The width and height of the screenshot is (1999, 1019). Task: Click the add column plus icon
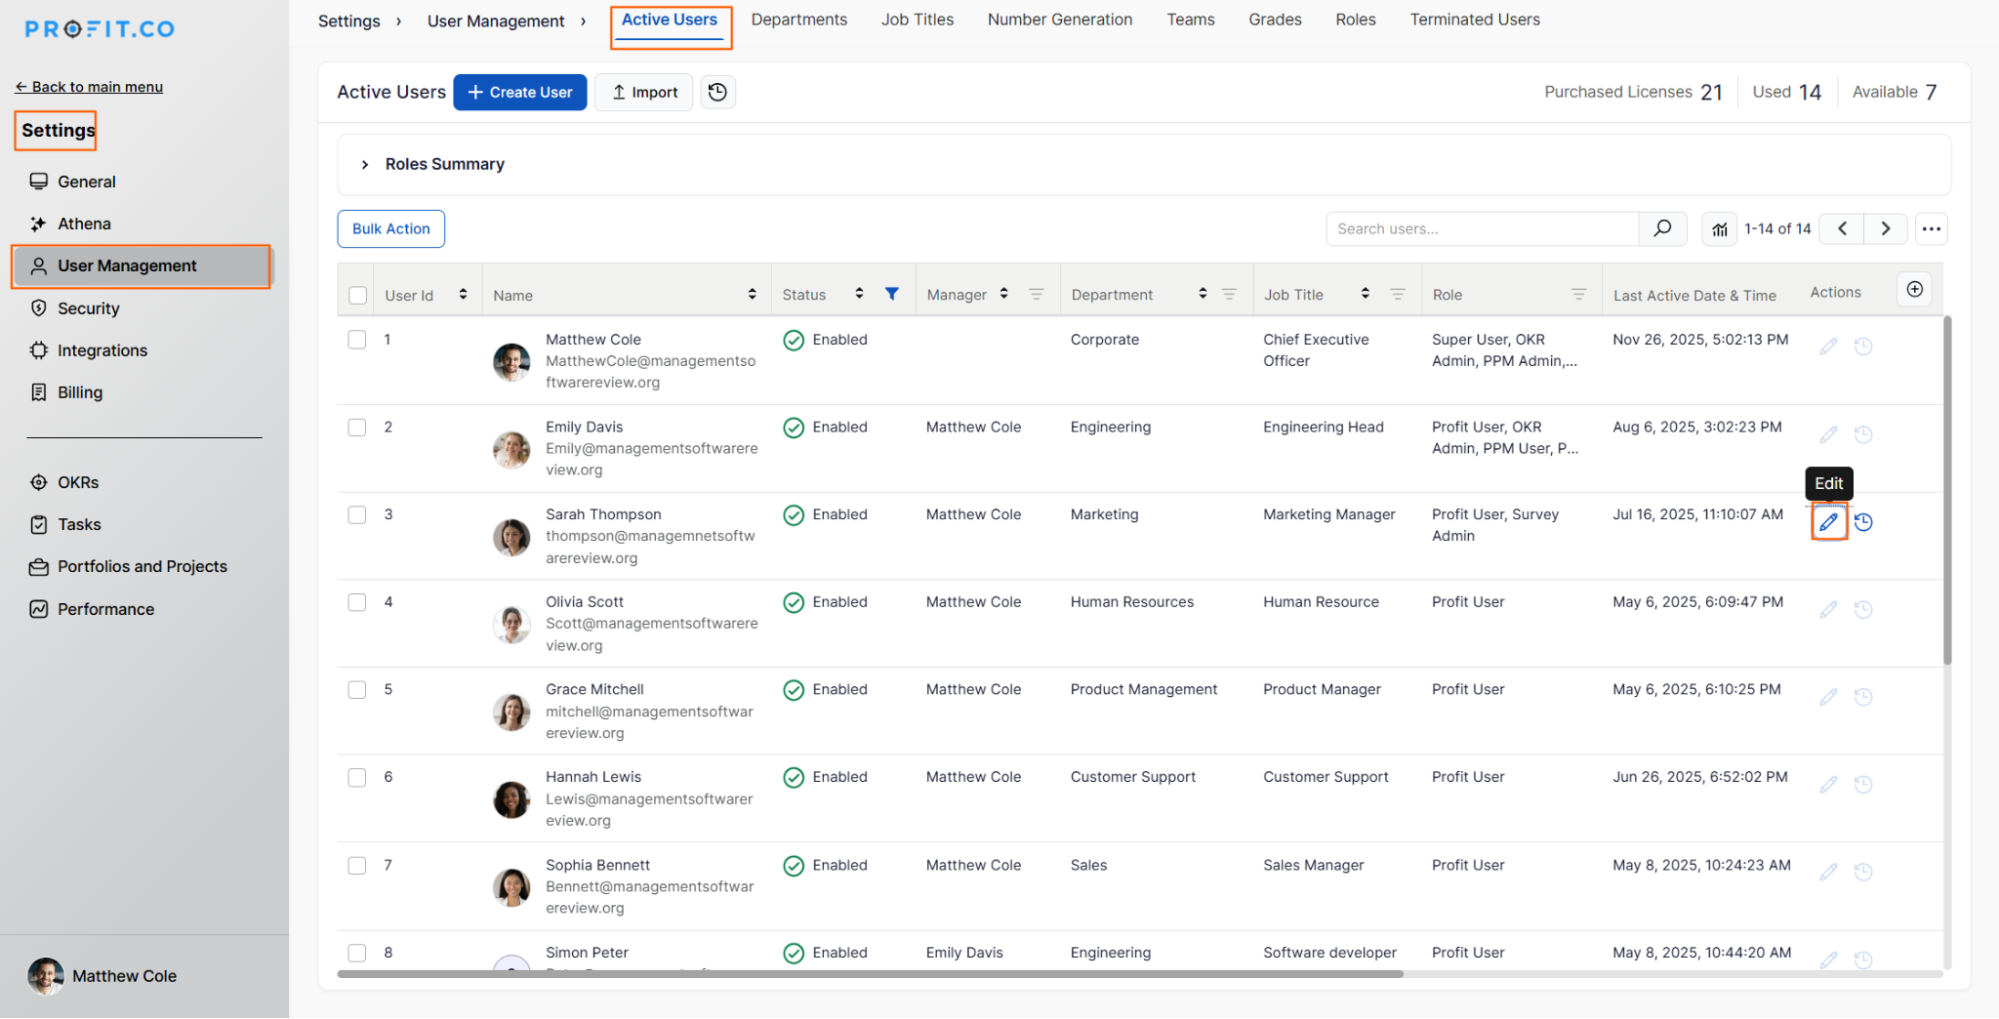pos(1914,290)
